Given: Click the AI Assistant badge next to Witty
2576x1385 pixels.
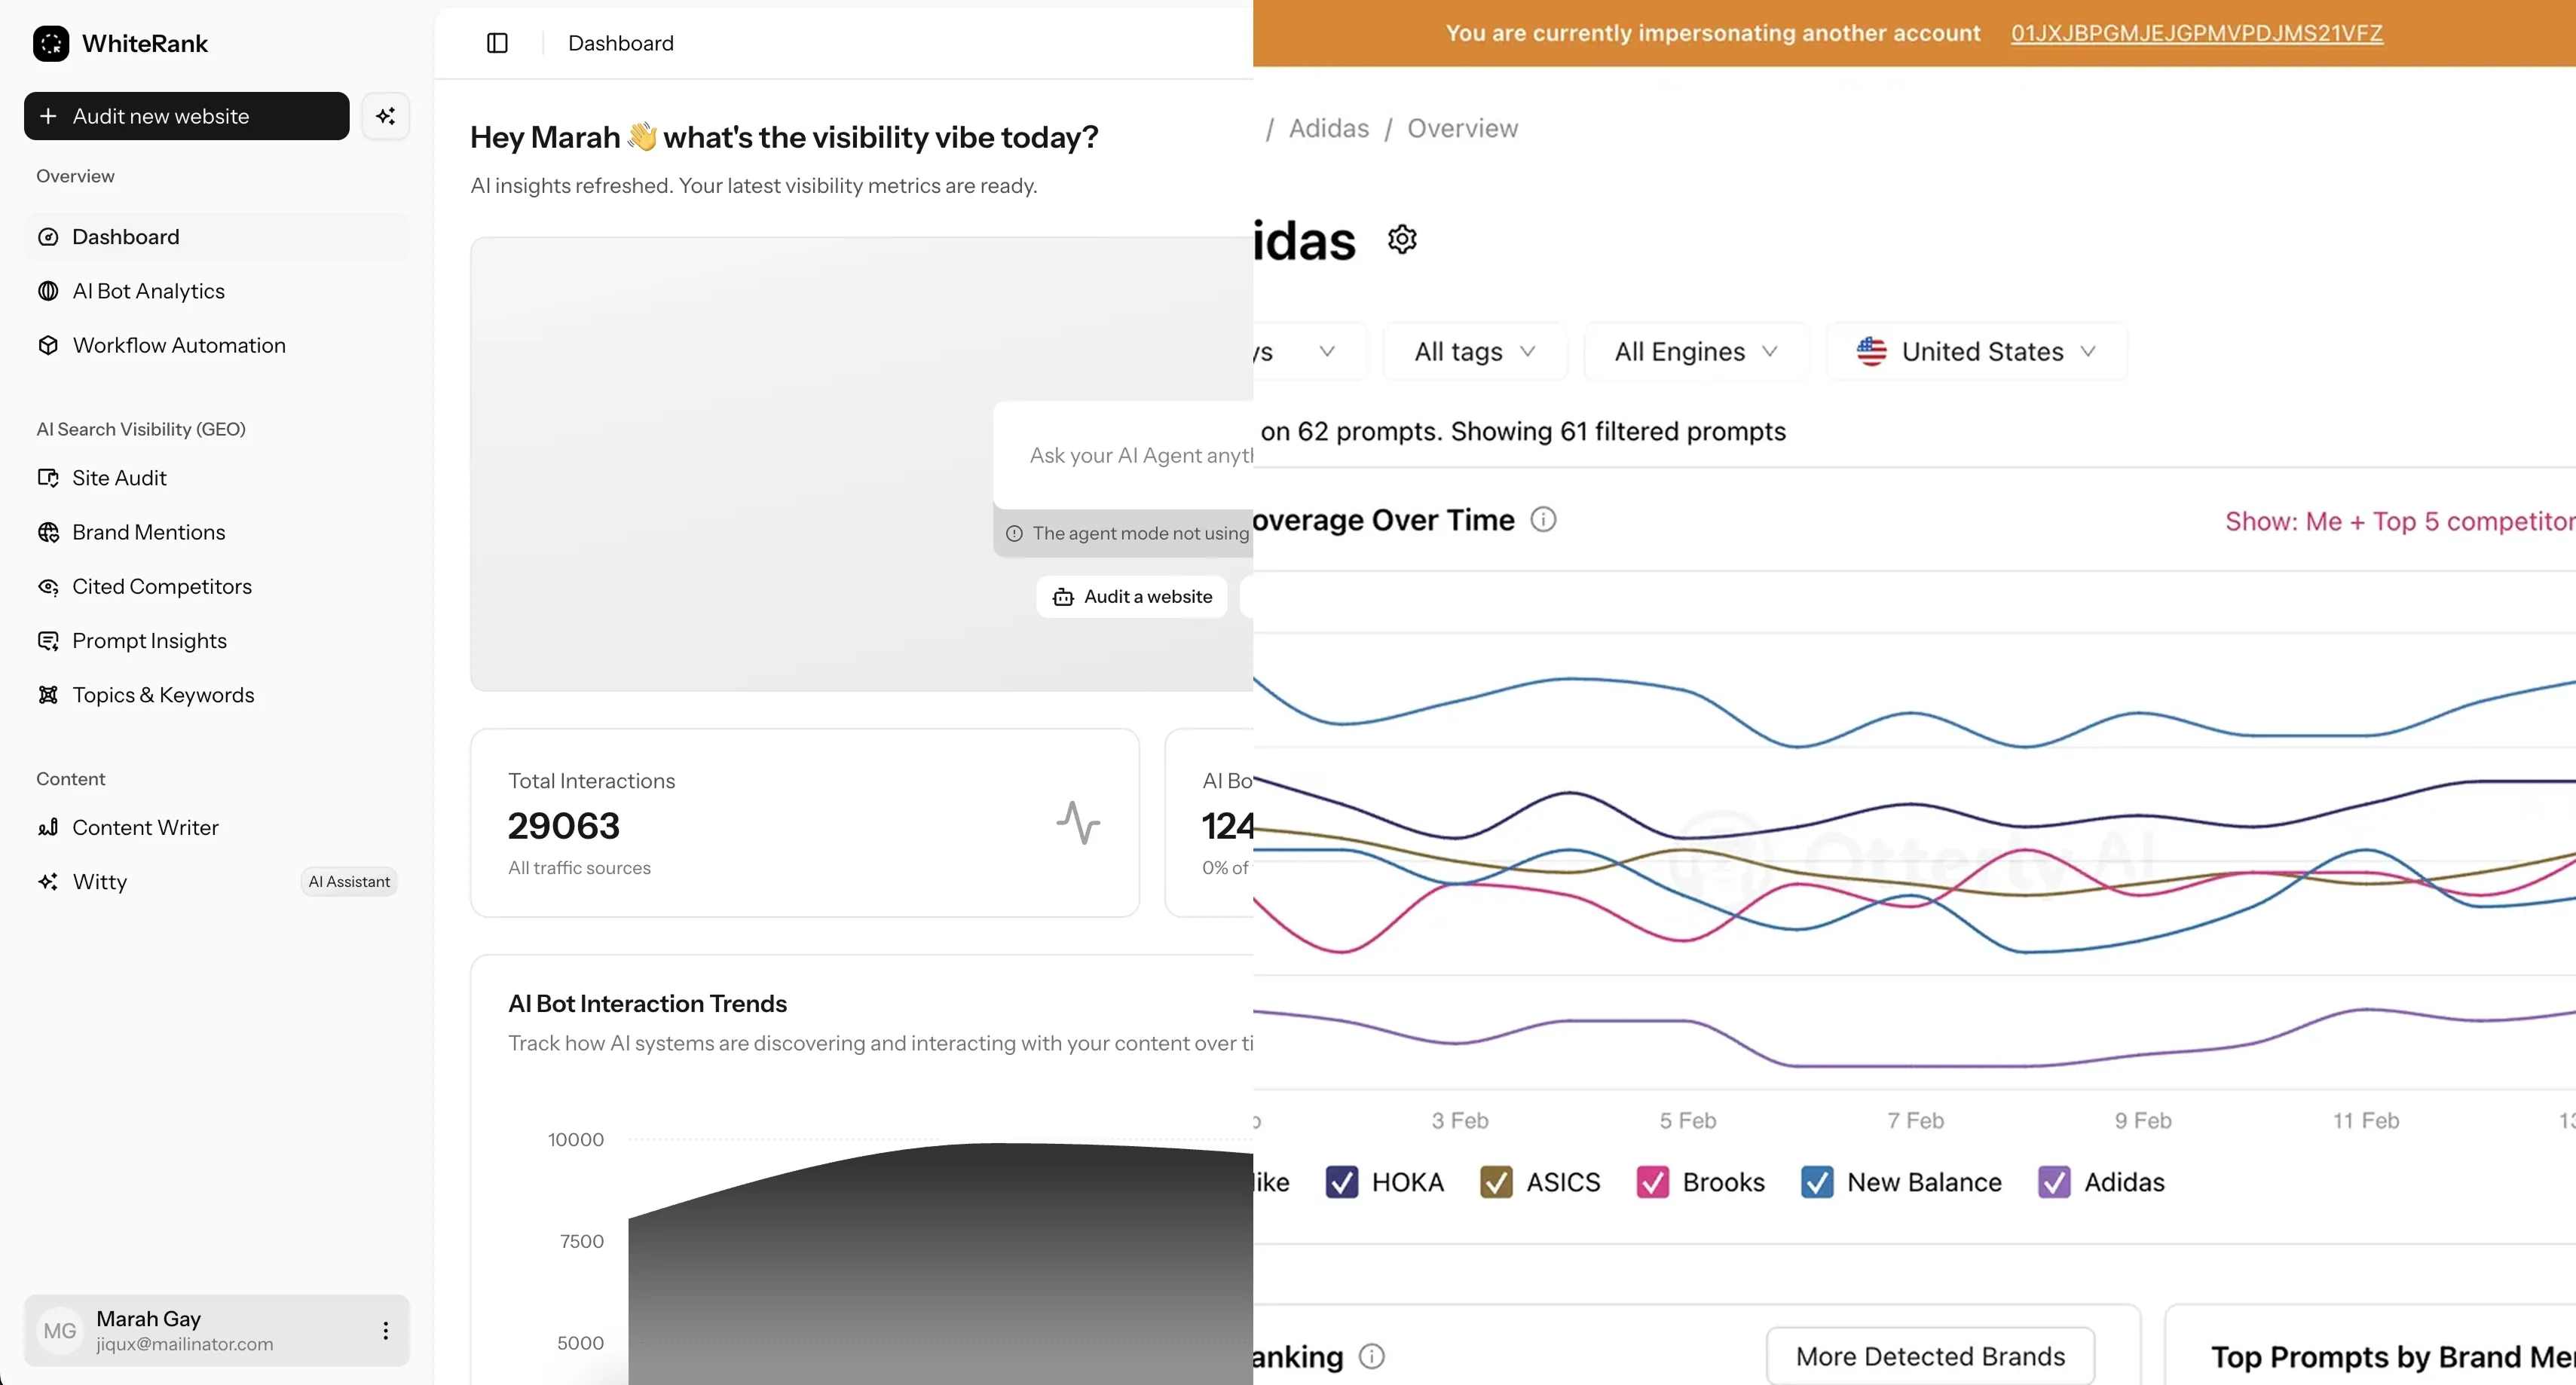Looking at the screenshot, I should (349, 882).
